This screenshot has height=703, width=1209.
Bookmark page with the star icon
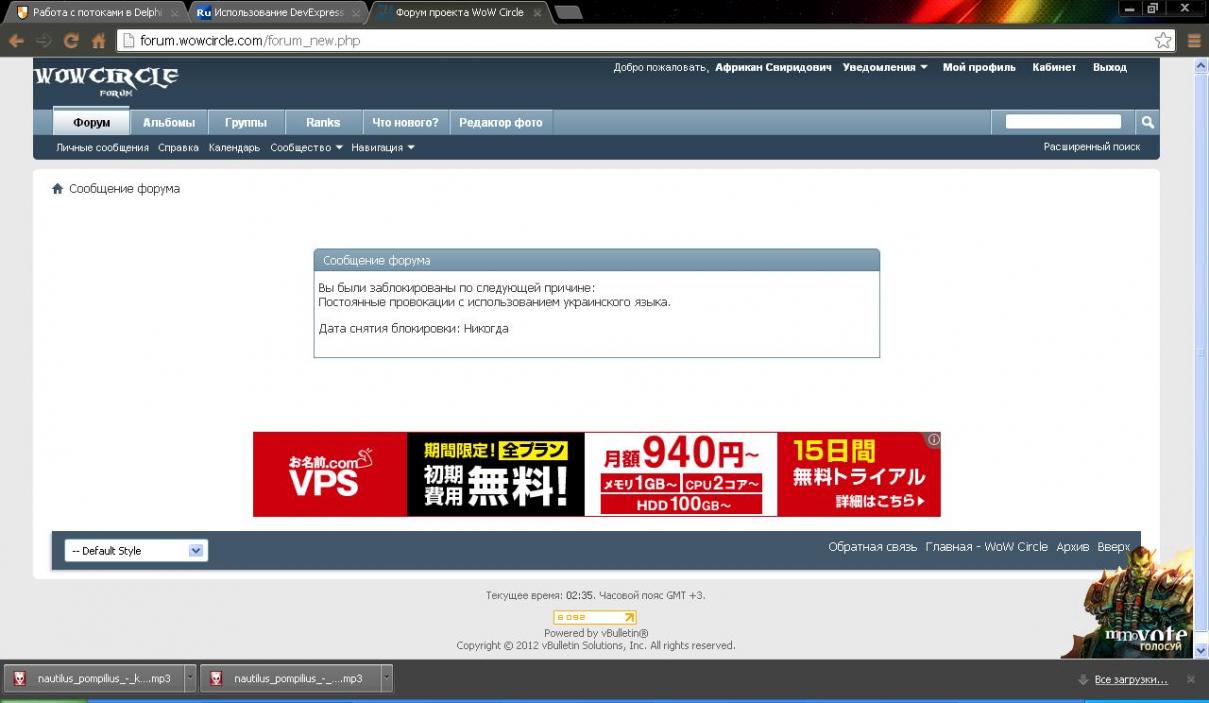point(1163,41)
